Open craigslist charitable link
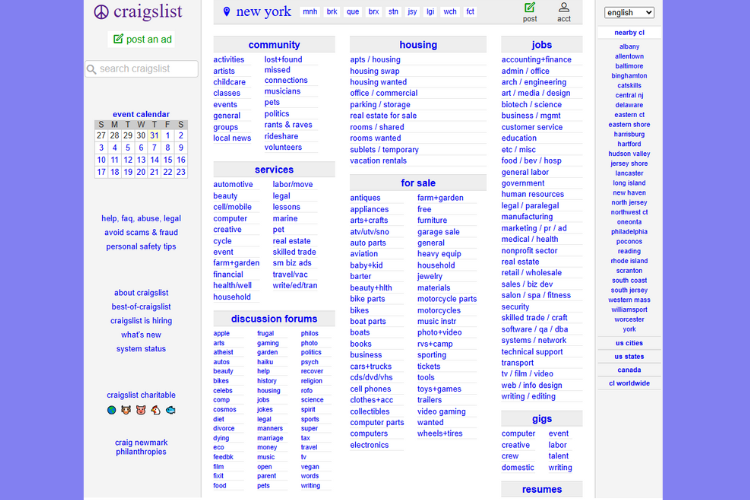Screen dimensions: 750x500 [141, 395]
